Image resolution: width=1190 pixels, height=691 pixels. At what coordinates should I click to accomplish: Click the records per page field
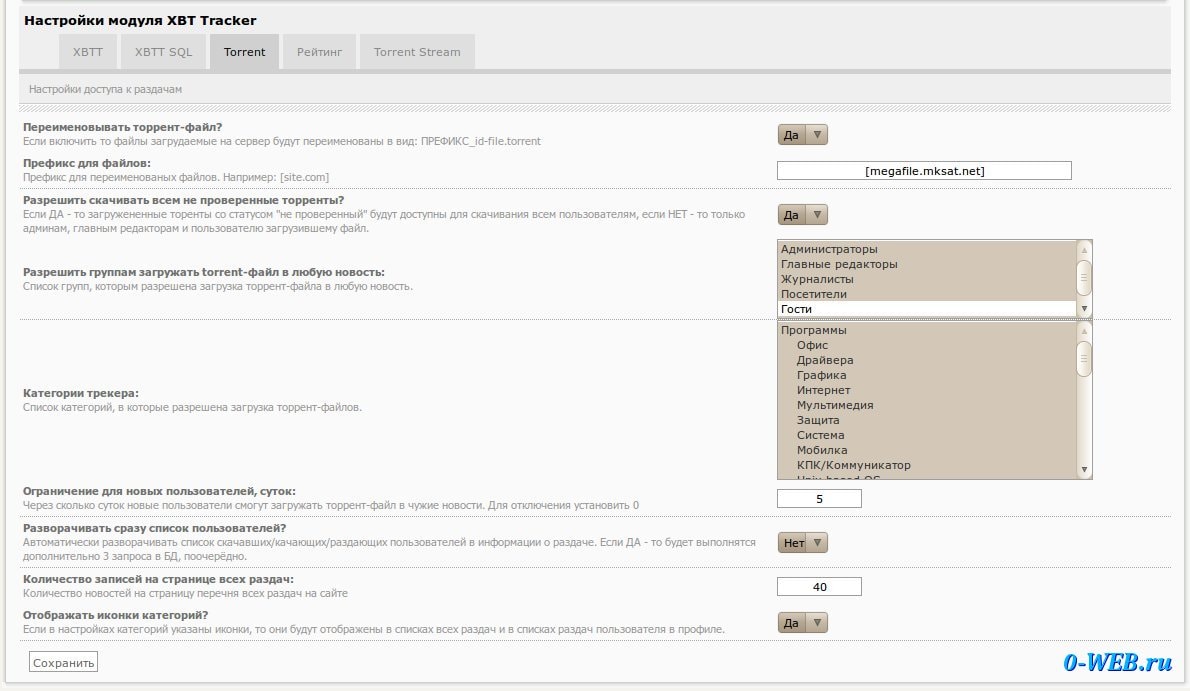819,587
